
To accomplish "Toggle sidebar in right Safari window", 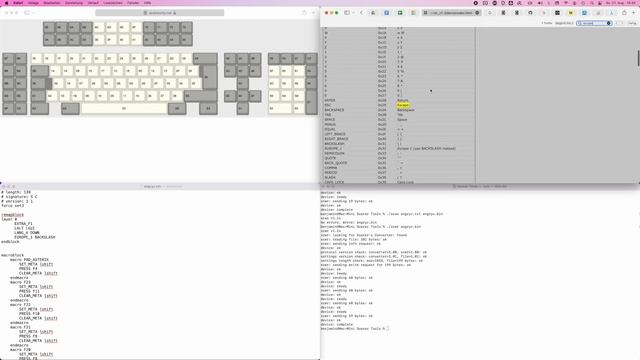I will [347, 13].
